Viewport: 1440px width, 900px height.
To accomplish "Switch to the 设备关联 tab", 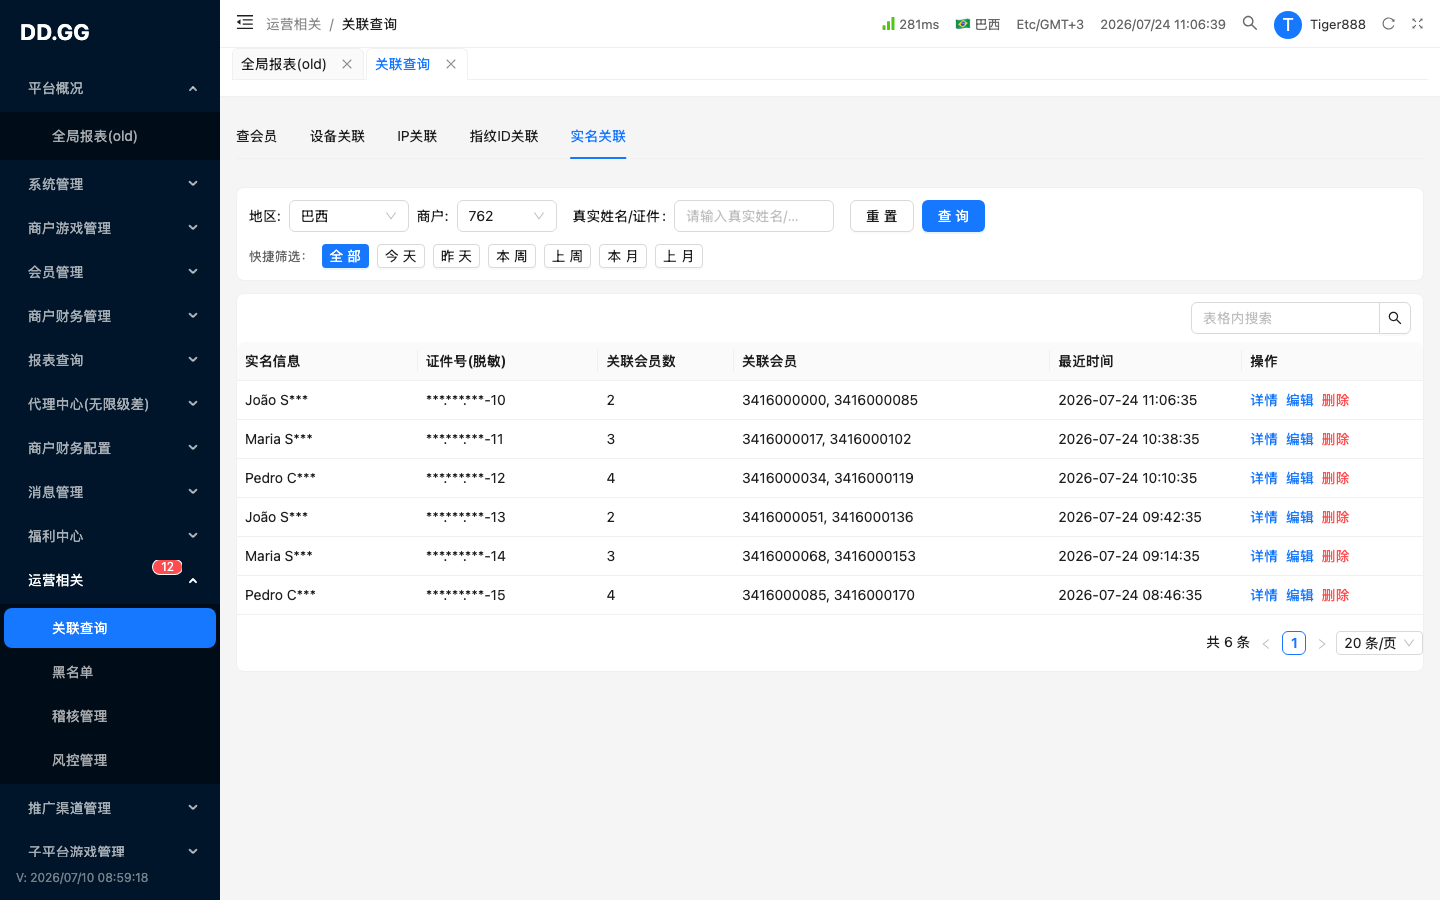I will tap(337, 136).
